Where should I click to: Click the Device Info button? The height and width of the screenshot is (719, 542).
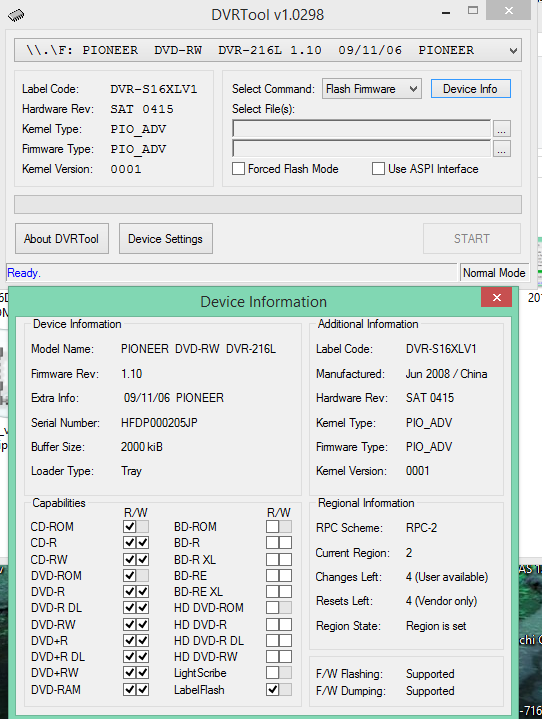(470, 88)
